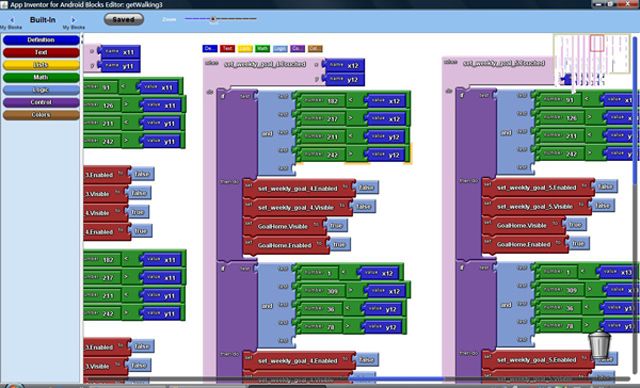This screenshot has width=640, height=388.
Task: Click the left arrow to My Blocks
Action: (x=12, y=20)
